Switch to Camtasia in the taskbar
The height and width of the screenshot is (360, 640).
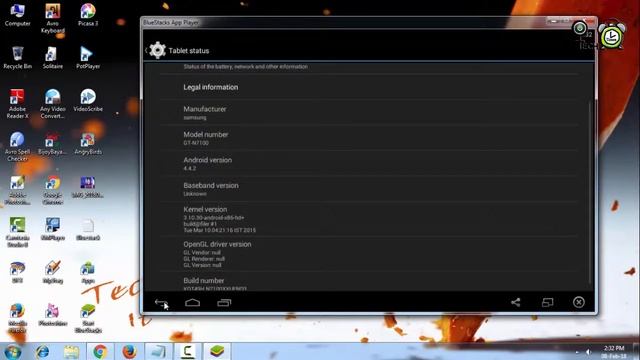click(188, 351)
